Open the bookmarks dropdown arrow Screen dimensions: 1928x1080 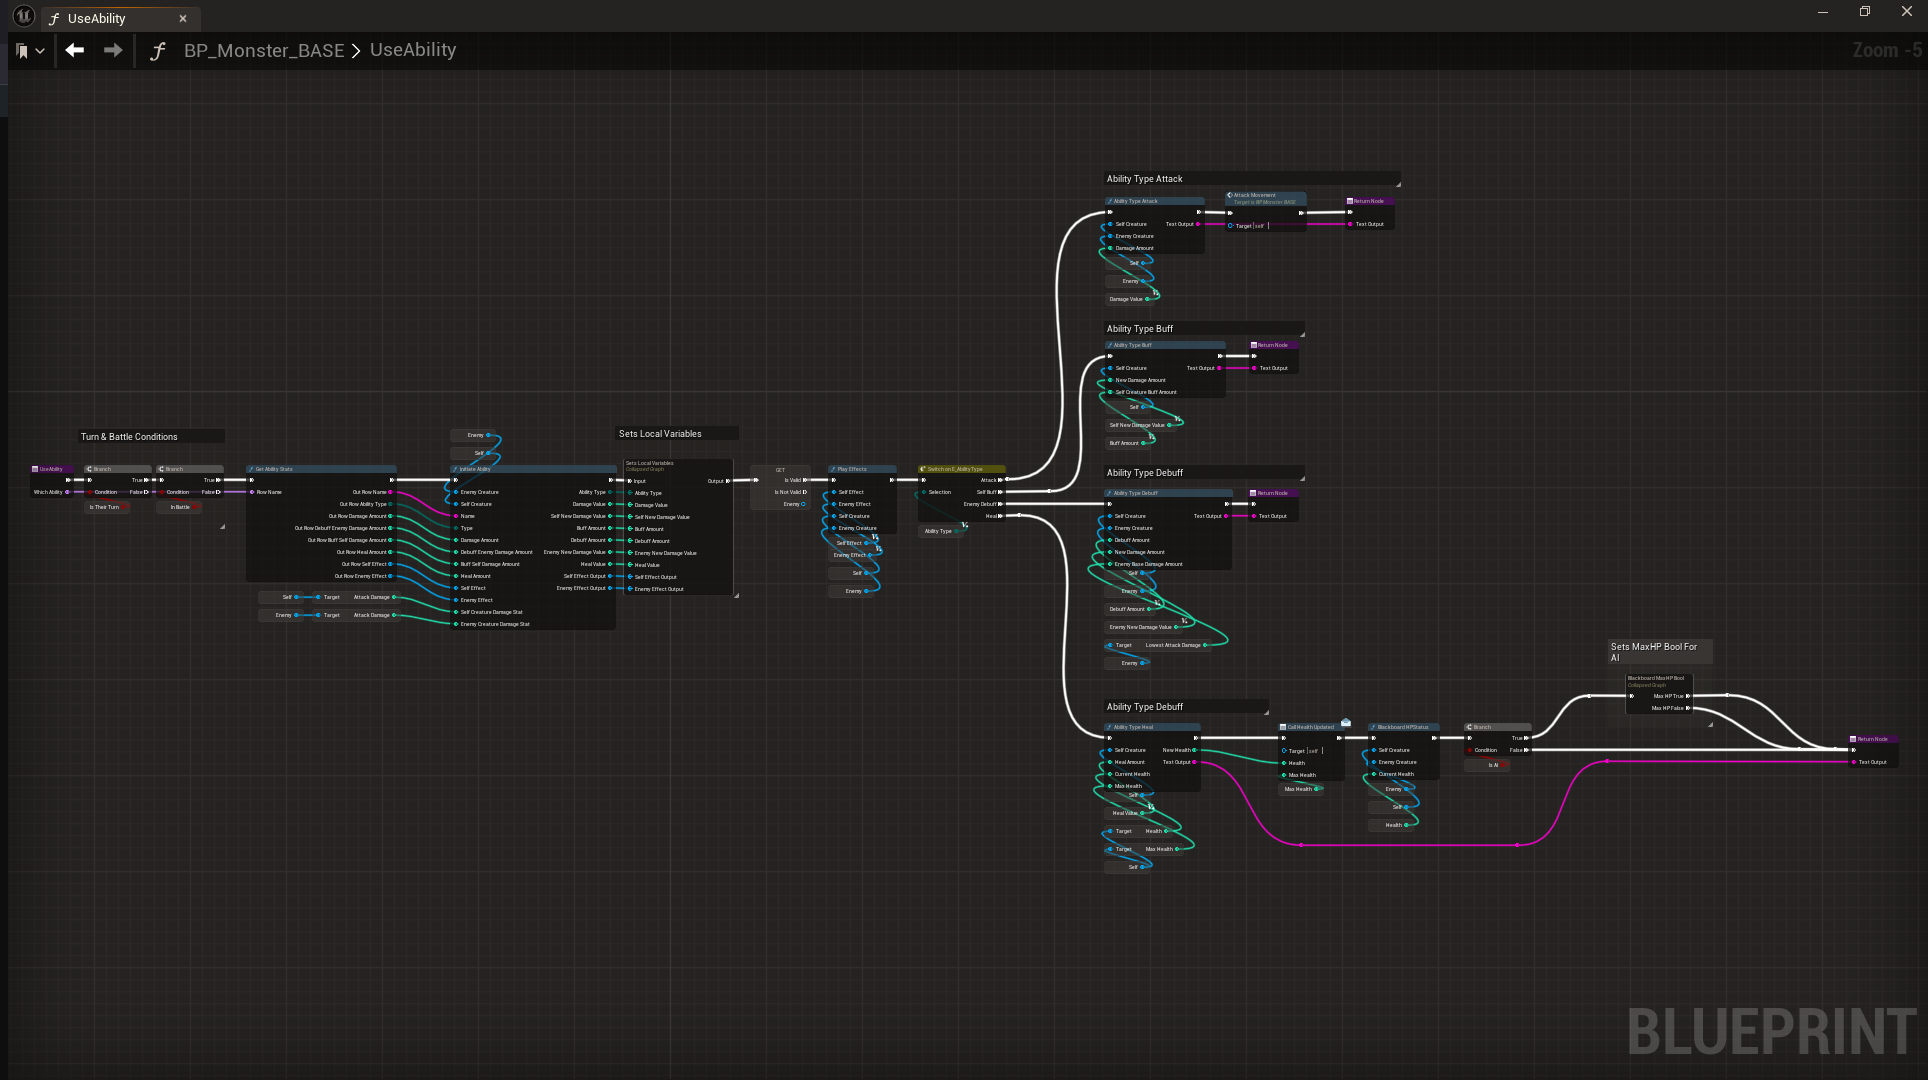tap(40, 51)
